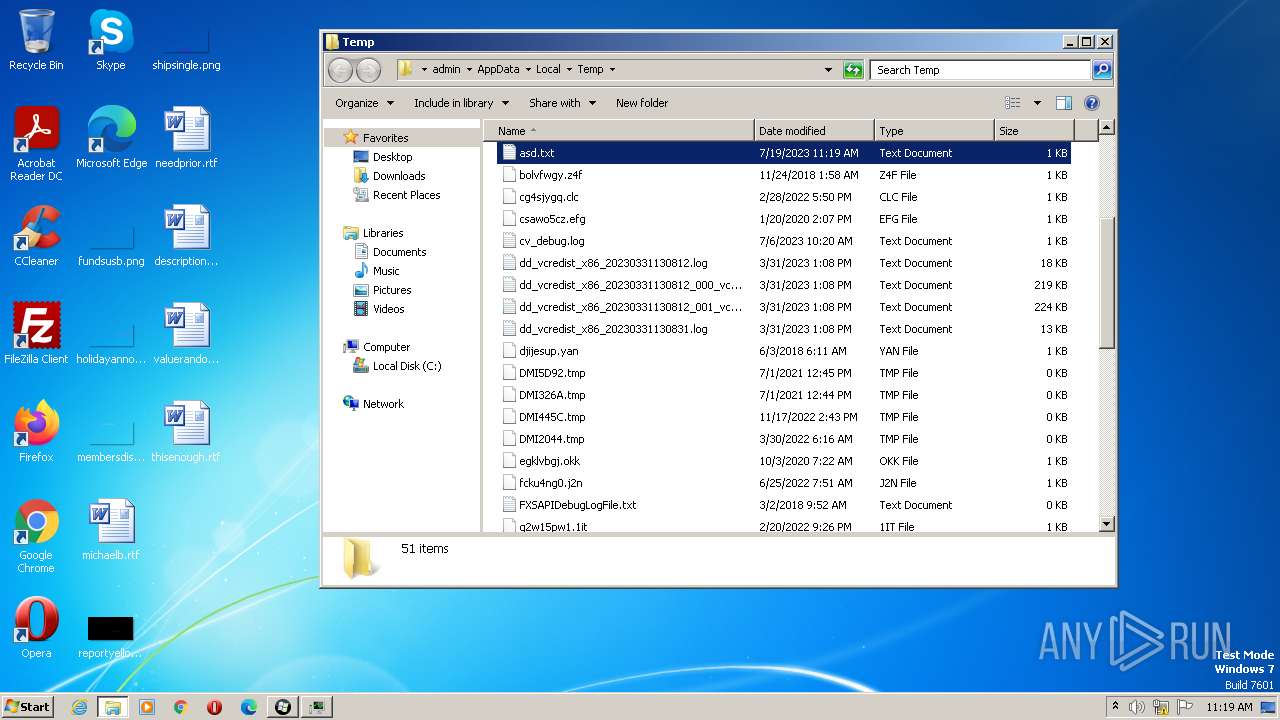Select Network in navigation pane
1280x720 pixels.
pos(383,404)
